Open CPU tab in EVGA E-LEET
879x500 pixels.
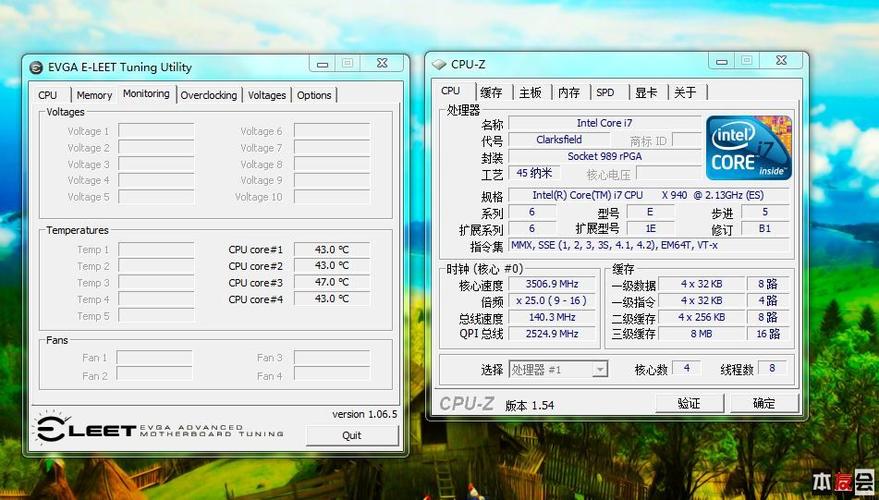[x=48, y=95]
